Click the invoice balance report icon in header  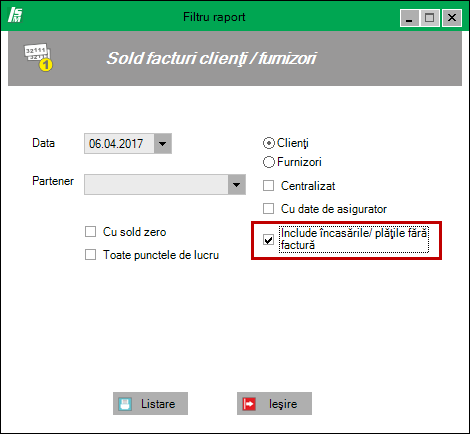(x=38, y=57)
